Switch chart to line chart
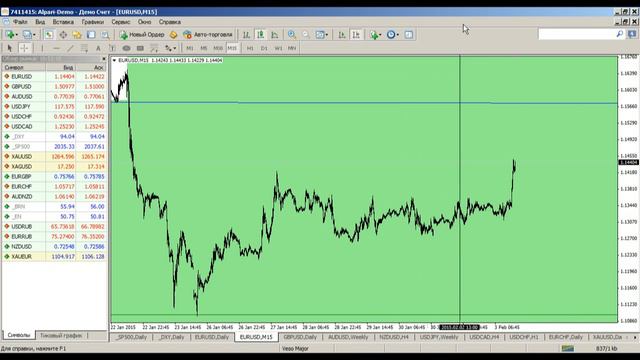The image size is (640, 360). [275, 35]
